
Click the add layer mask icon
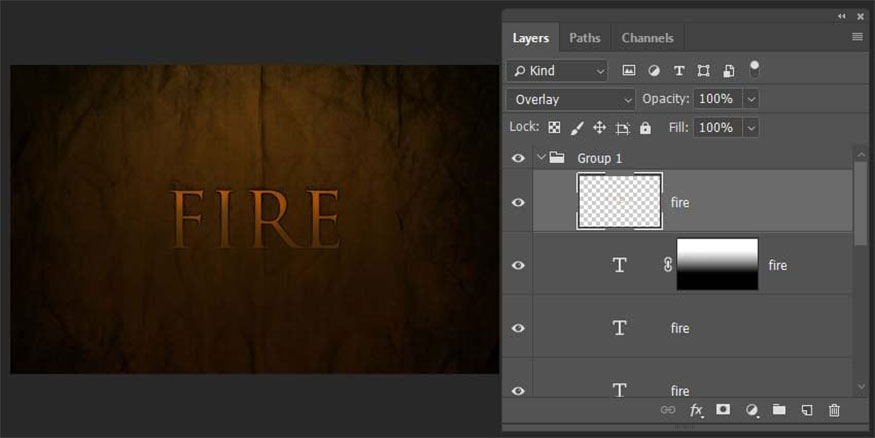click(723, 410)
